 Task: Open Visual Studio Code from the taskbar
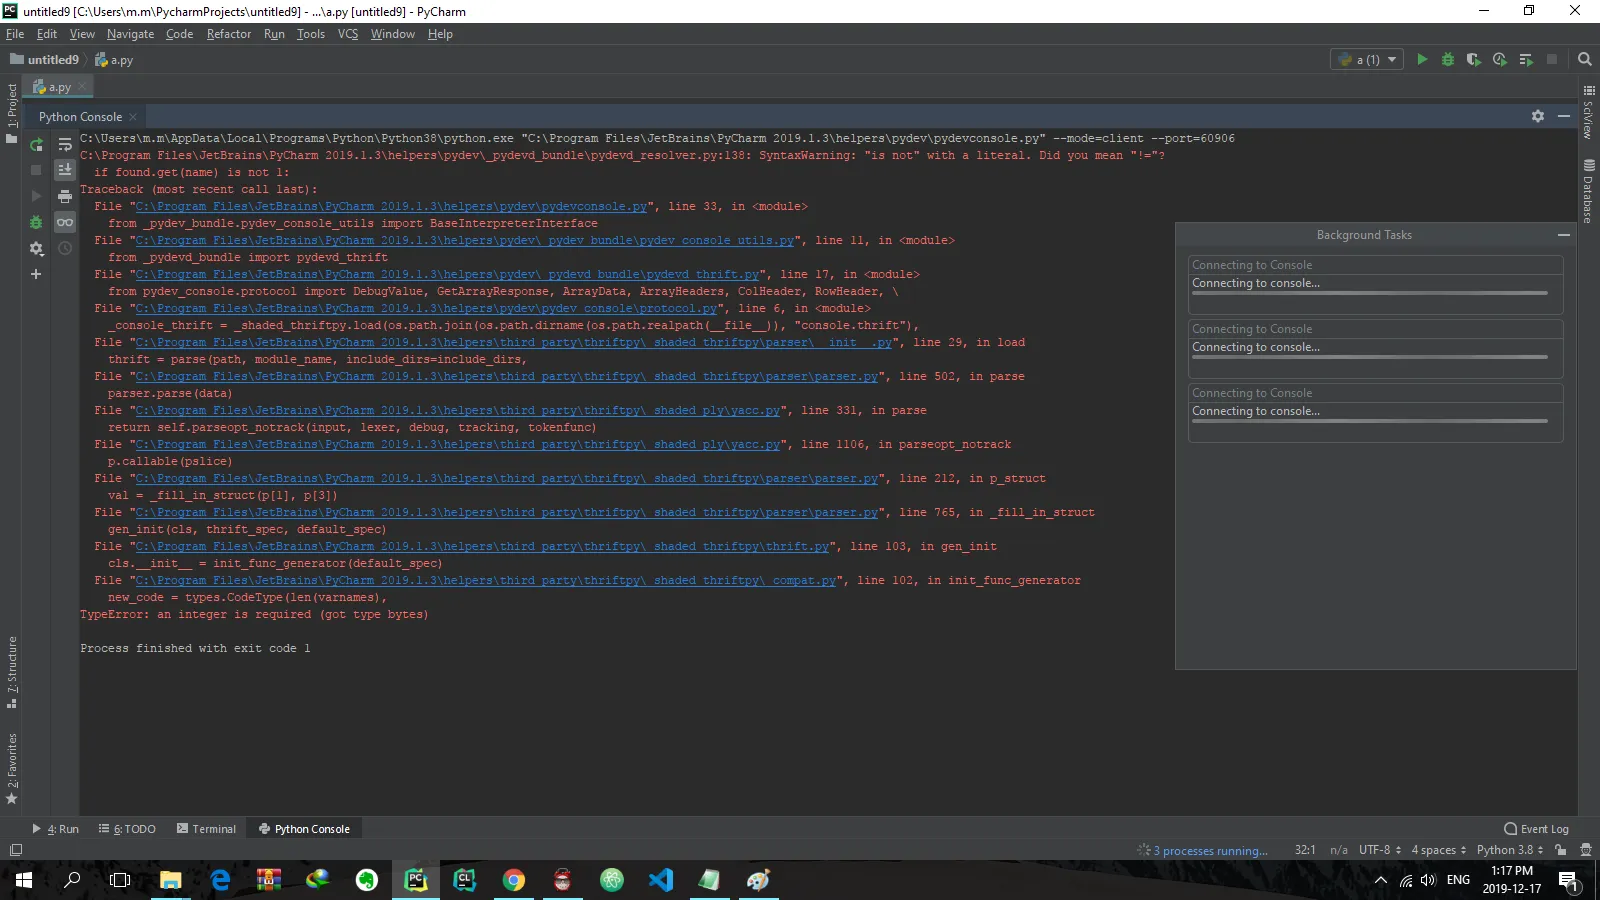(x=661, y=880)
